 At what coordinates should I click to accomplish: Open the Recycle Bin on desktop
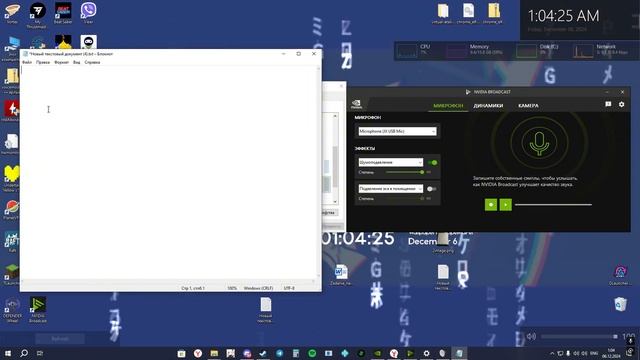[x=620, y=304]
